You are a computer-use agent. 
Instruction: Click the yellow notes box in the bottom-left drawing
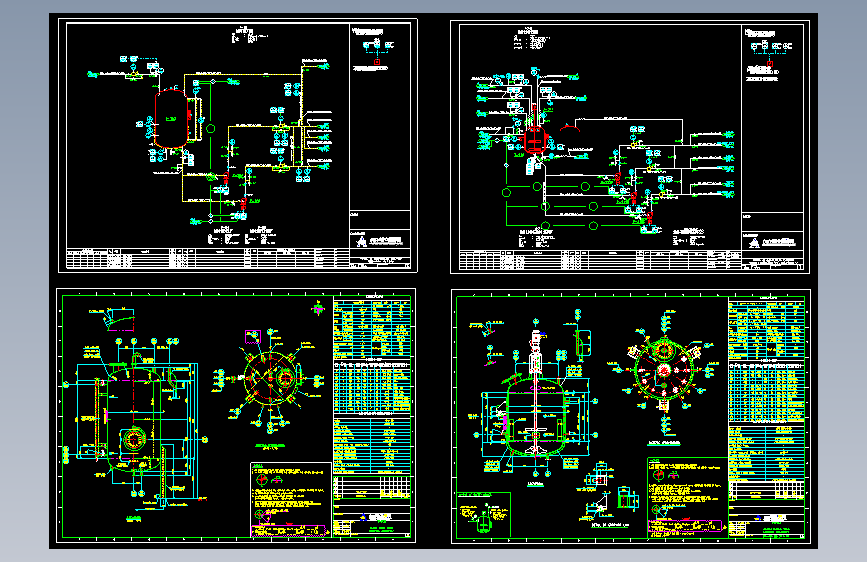(291, 499)
